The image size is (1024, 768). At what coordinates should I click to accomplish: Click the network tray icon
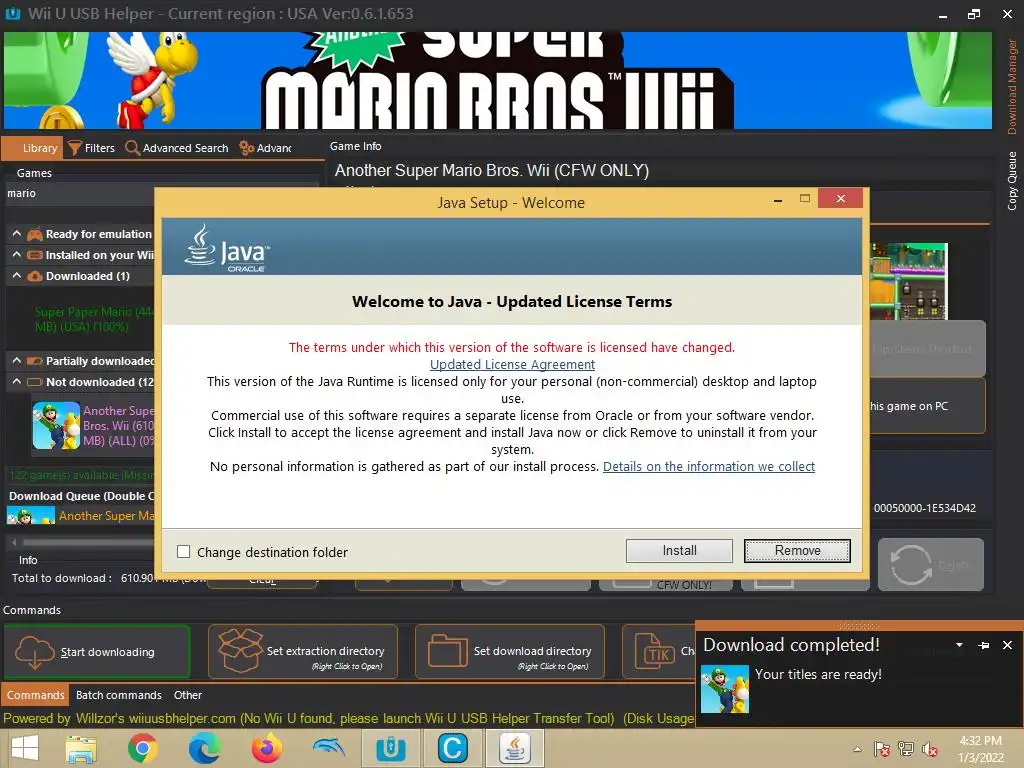(x=906, y=748)
